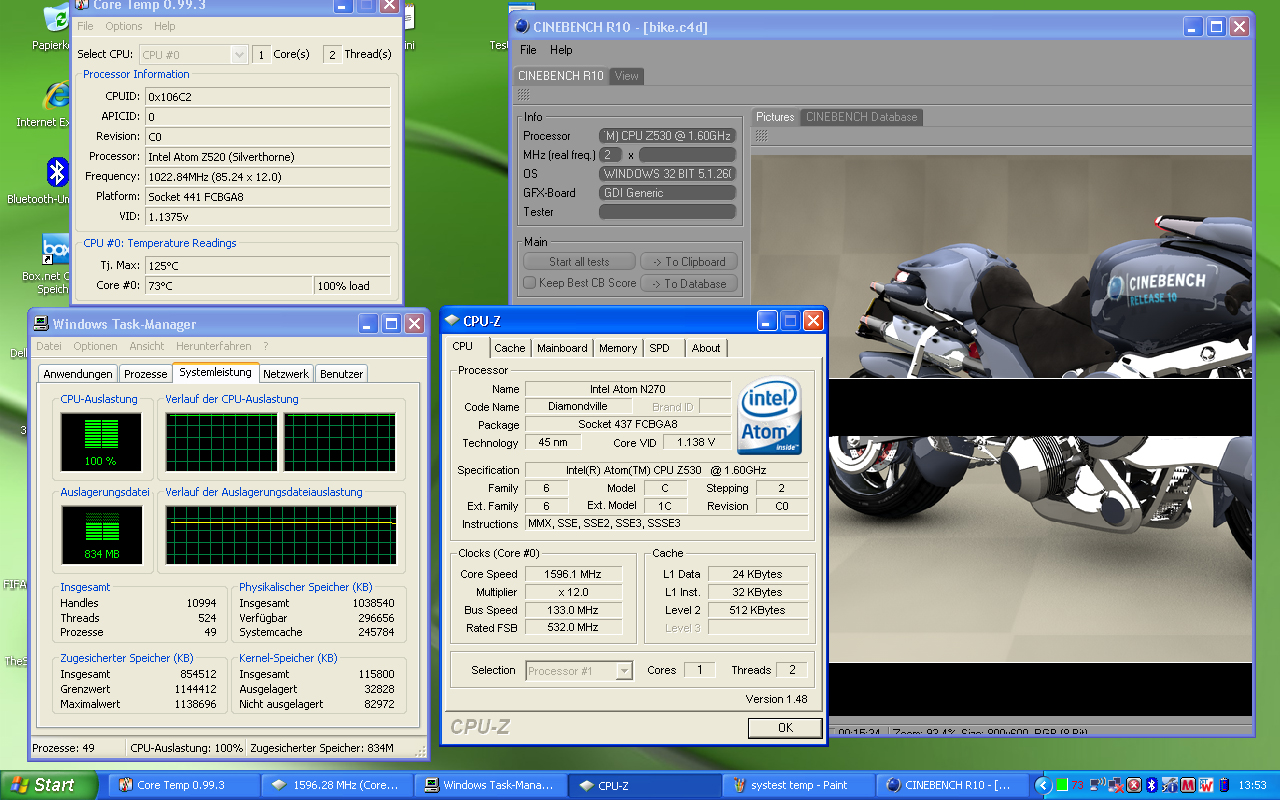Click the Intel Atom logo in CPU-Z
This screenshot has width=1280, height=800.
(x=769, y=417)
